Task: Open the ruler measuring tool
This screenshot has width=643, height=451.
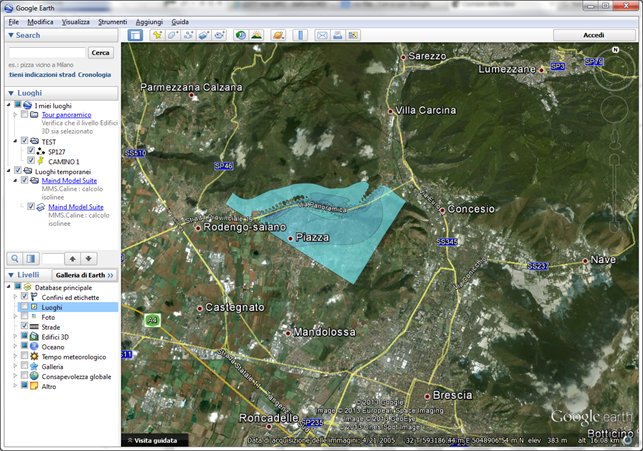Action: coord(300,35)
